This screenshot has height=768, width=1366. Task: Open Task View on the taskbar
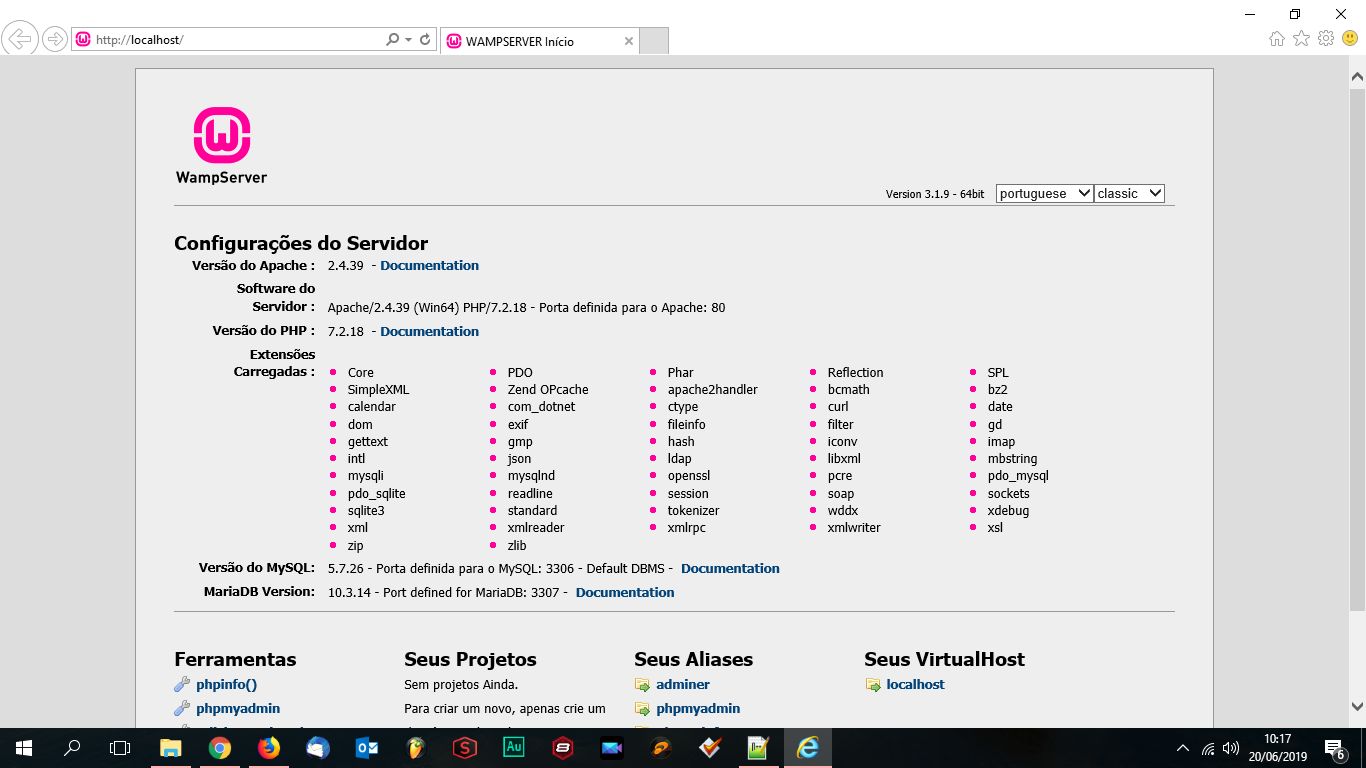click(x=120, y=748)
